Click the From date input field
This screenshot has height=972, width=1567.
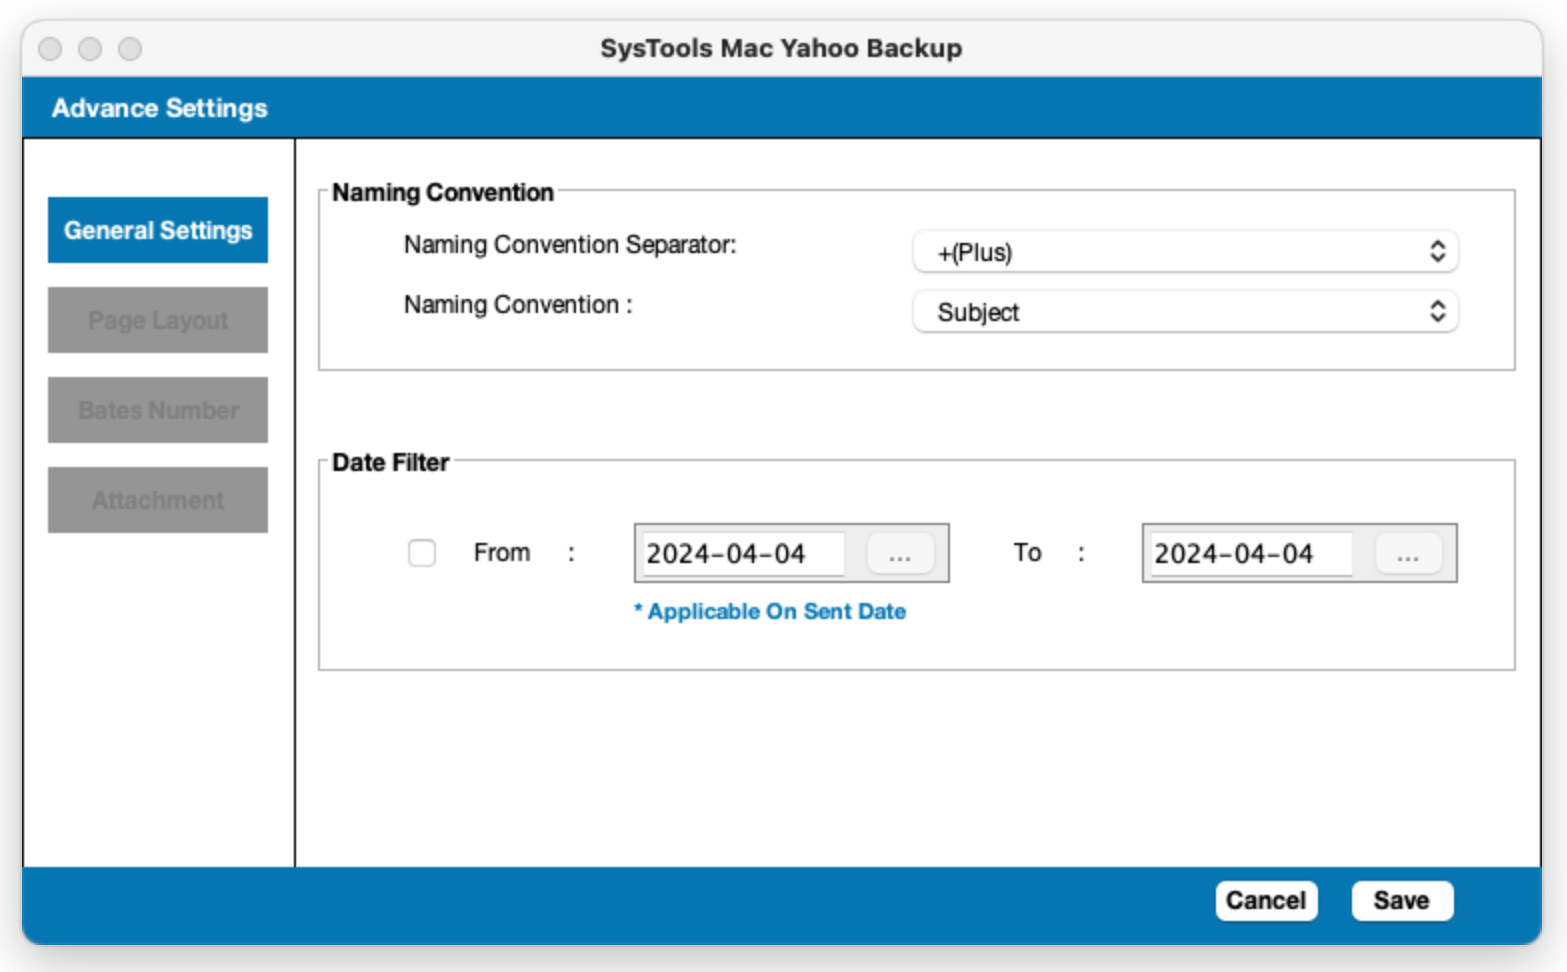point(745,553)
